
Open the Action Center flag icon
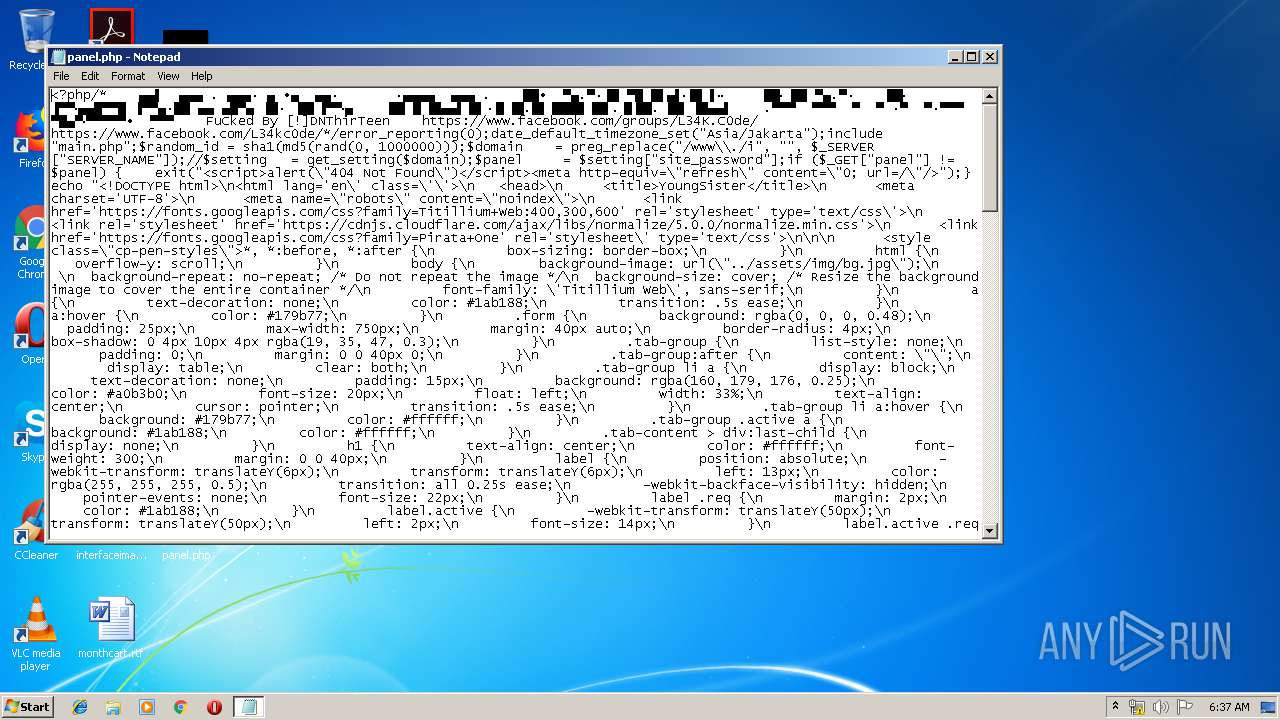(x=1185, y=707)
